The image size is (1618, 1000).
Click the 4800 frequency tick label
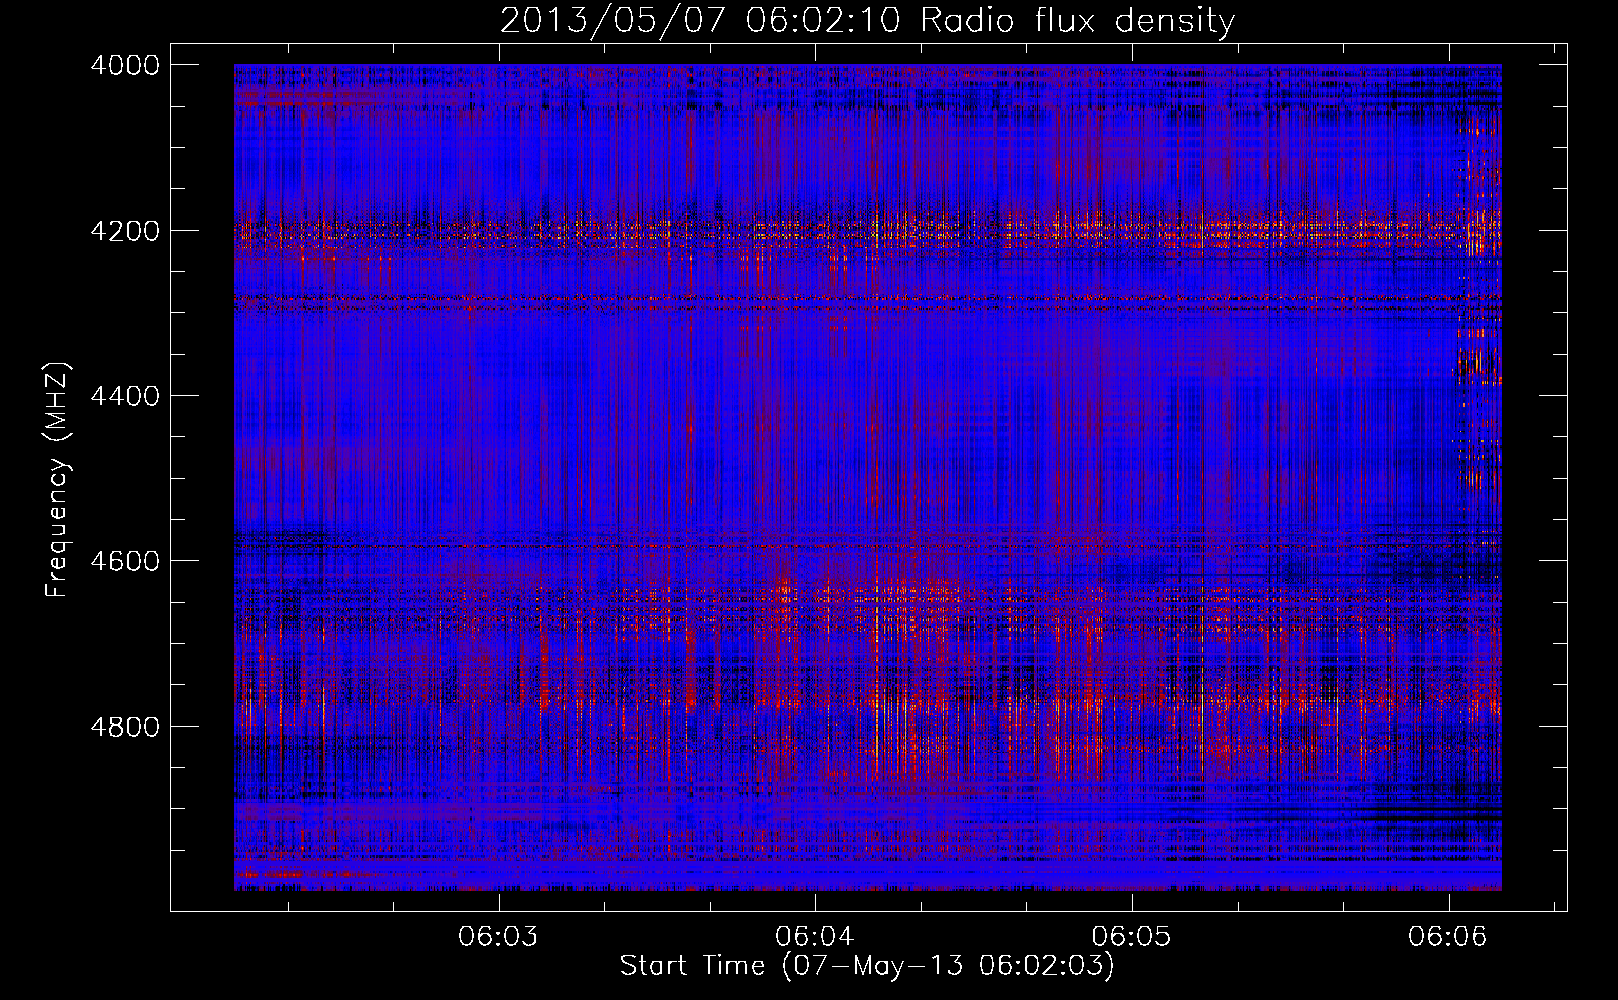pos(125,727)
